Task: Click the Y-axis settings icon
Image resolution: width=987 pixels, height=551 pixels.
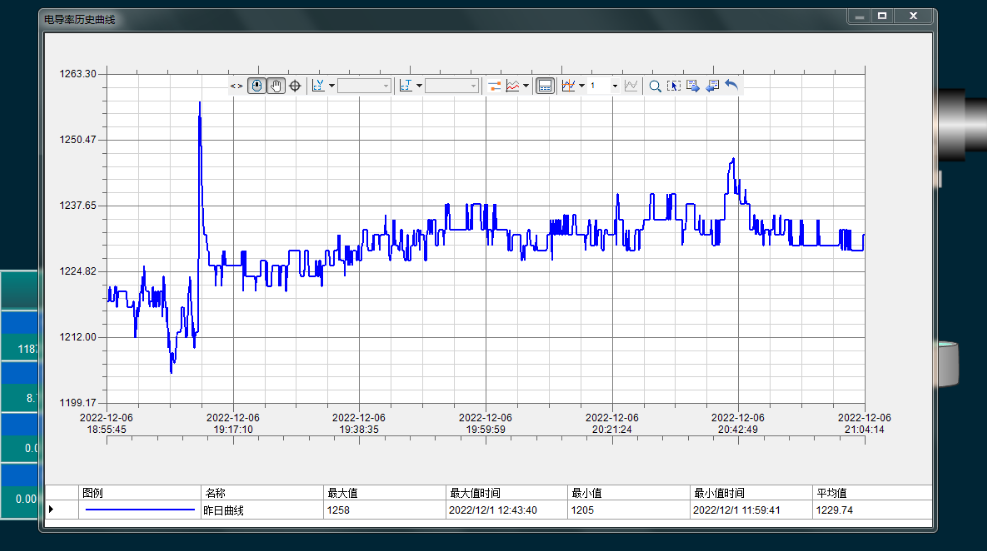Action: click(318, 86)
